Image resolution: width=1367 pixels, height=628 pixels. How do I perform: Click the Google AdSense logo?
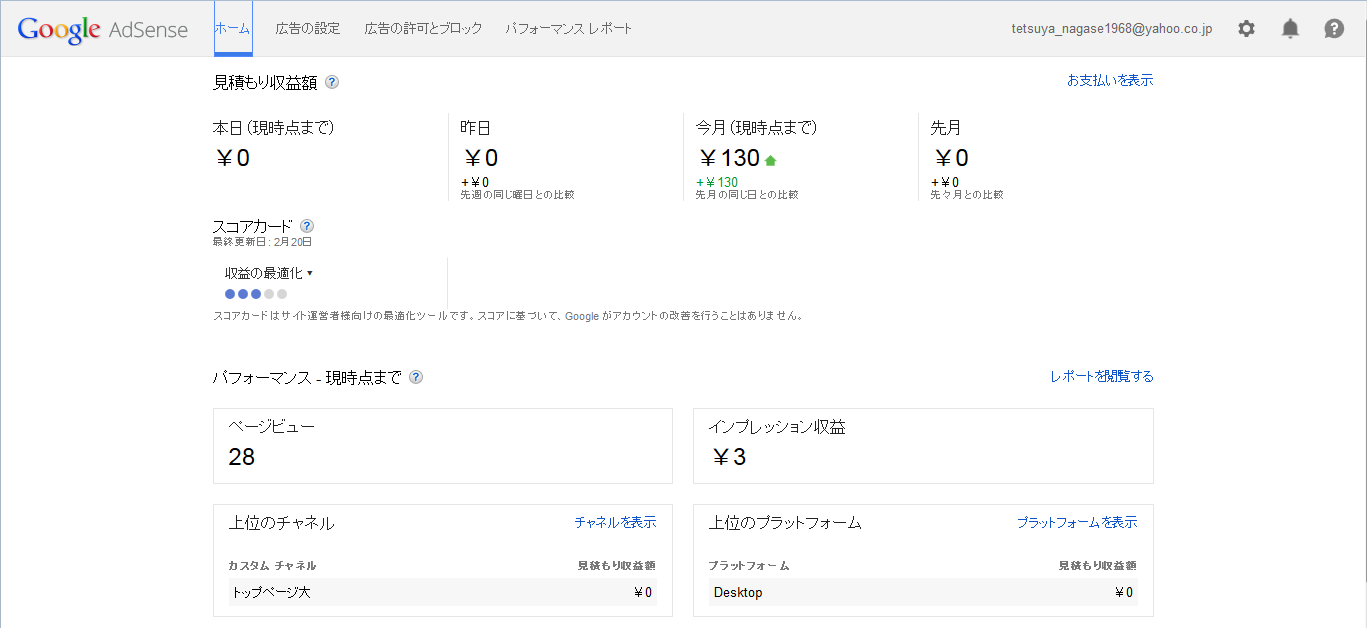pos(103,29)
